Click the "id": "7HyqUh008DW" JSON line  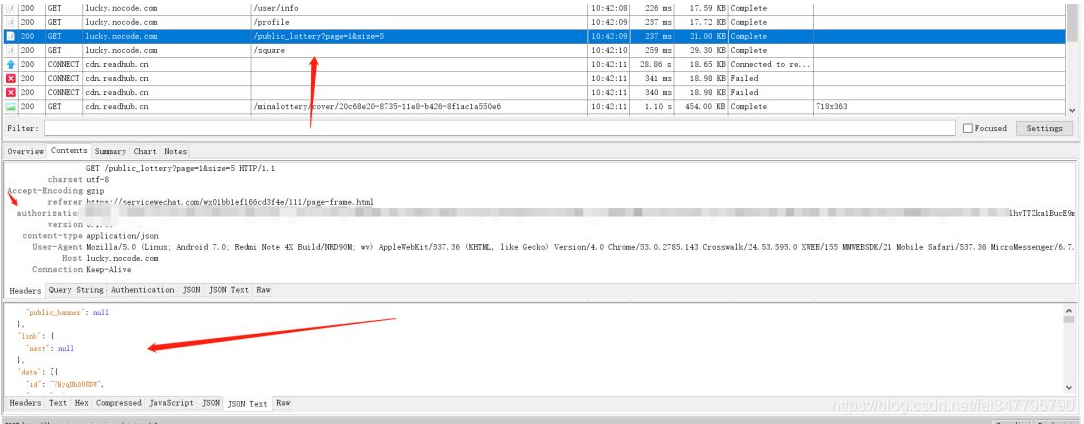(65, 385)
